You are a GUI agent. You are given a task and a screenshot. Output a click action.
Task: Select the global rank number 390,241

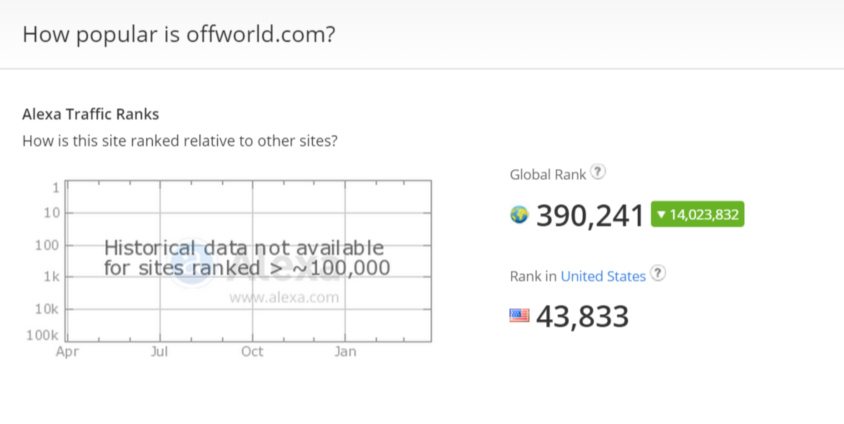click(590, 216)
